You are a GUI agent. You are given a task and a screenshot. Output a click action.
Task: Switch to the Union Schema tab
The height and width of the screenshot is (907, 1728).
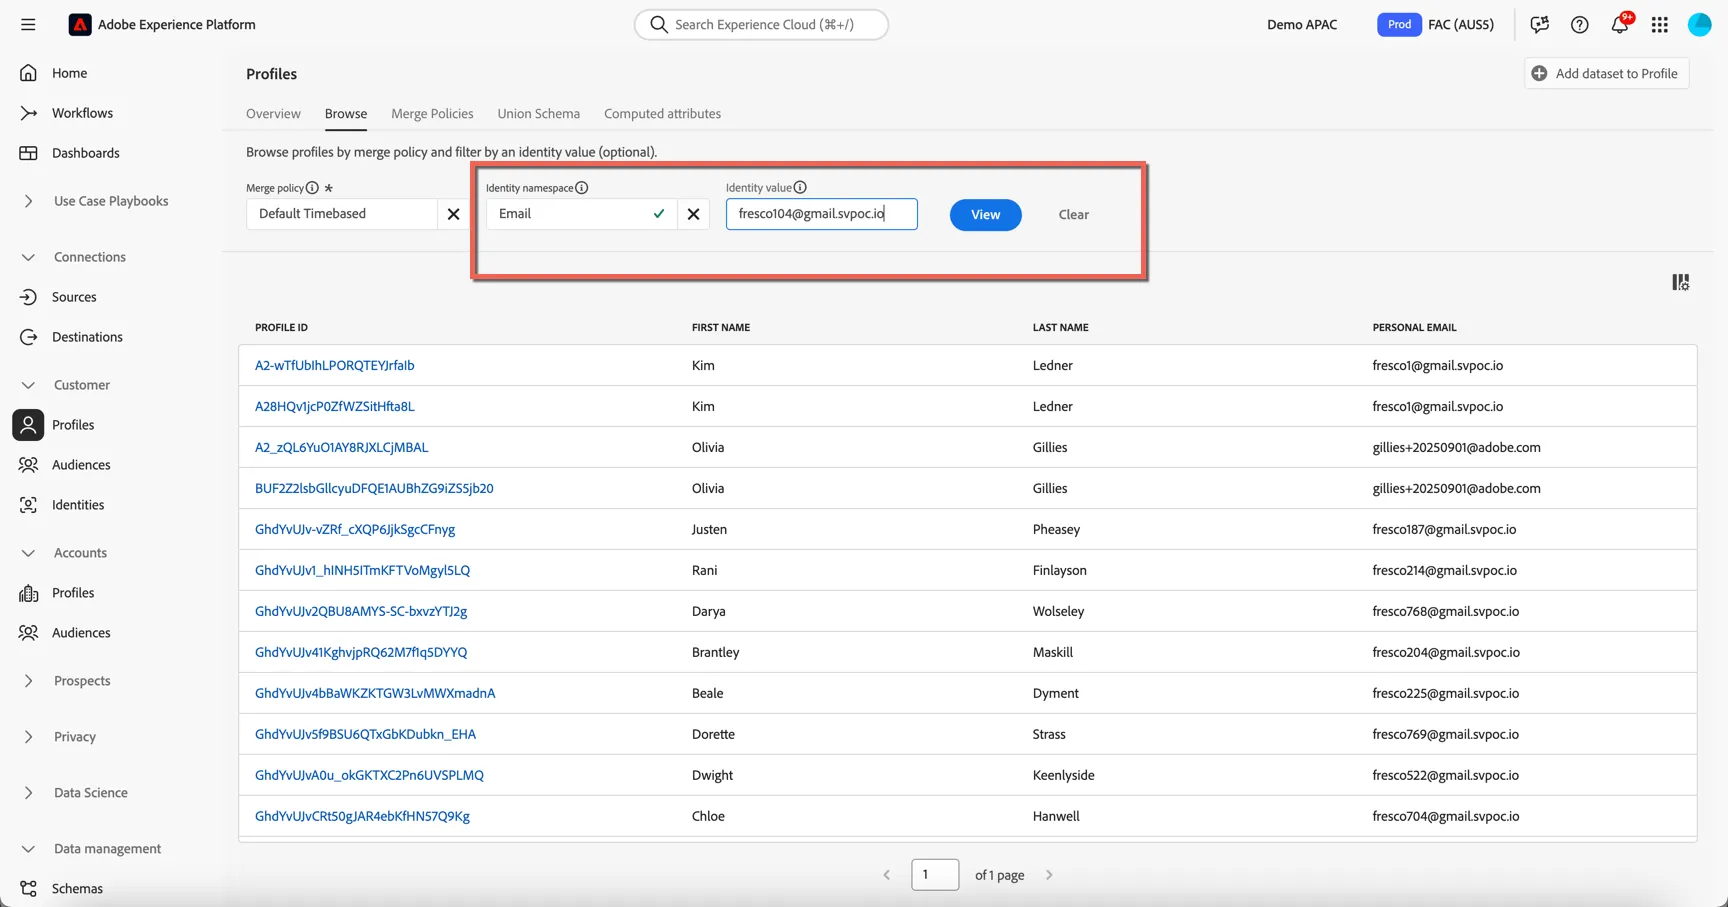pyautogui.click(x=538, y=114)
